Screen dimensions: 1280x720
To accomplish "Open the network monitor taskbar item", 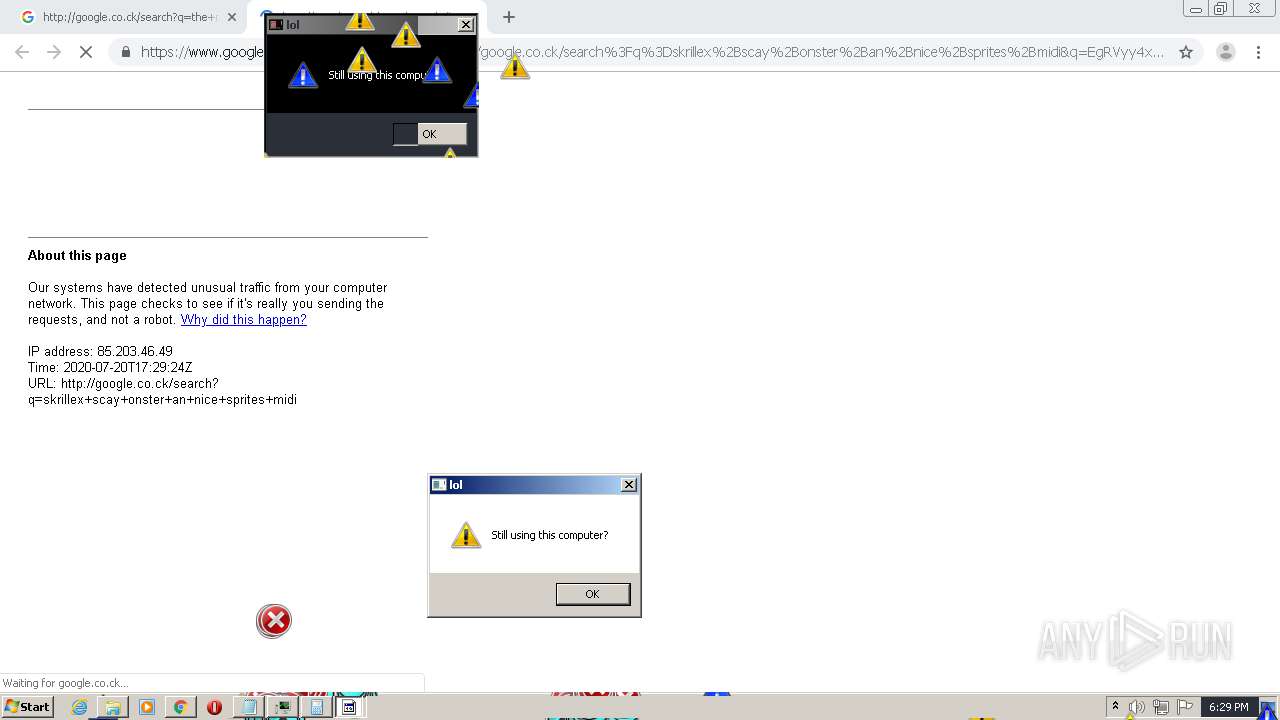I will [283, 707].
